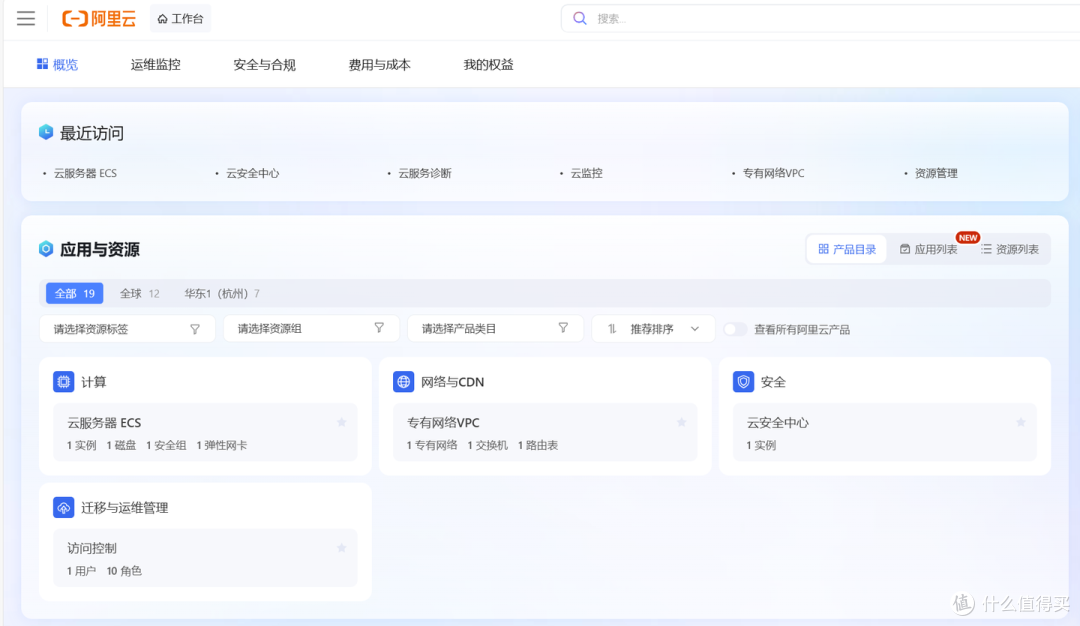Switch to the 费用与成本 tab
The width and height of the screenshot is (1080, 626).
point(380,65)
